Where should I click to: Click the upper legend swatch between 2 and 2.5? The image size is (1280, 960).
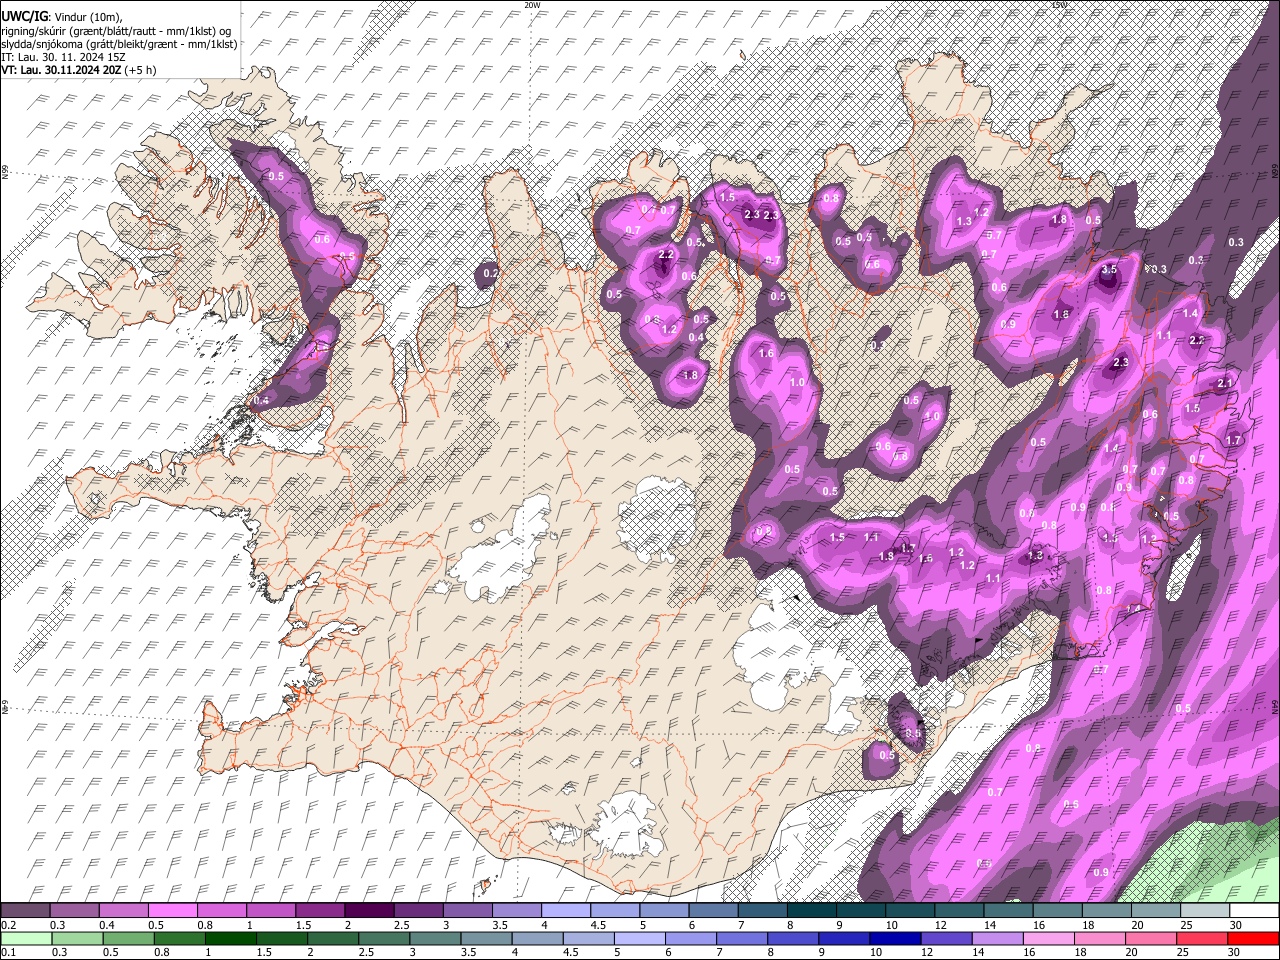[x=369, y=911]
